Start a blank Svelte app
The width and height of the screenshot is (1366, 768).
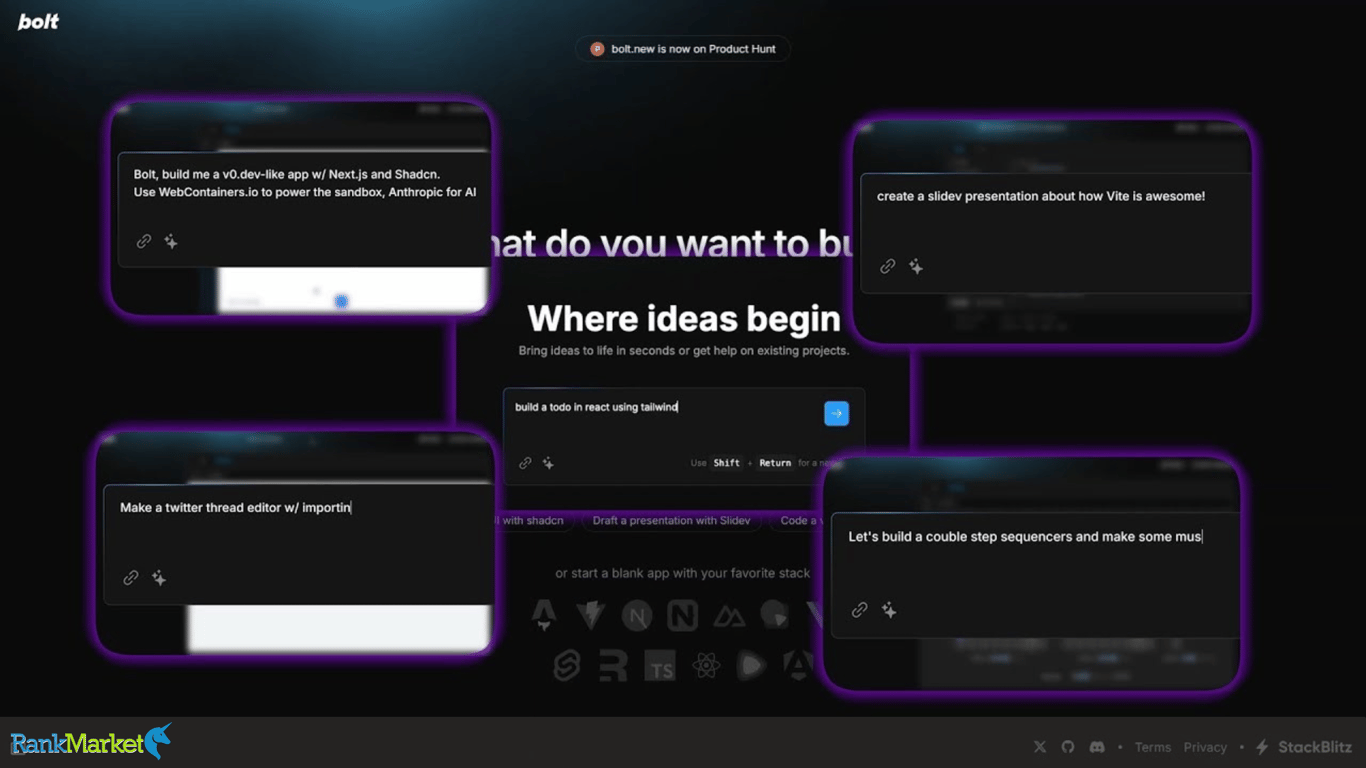pyautogui.click(x=567, y=666)
